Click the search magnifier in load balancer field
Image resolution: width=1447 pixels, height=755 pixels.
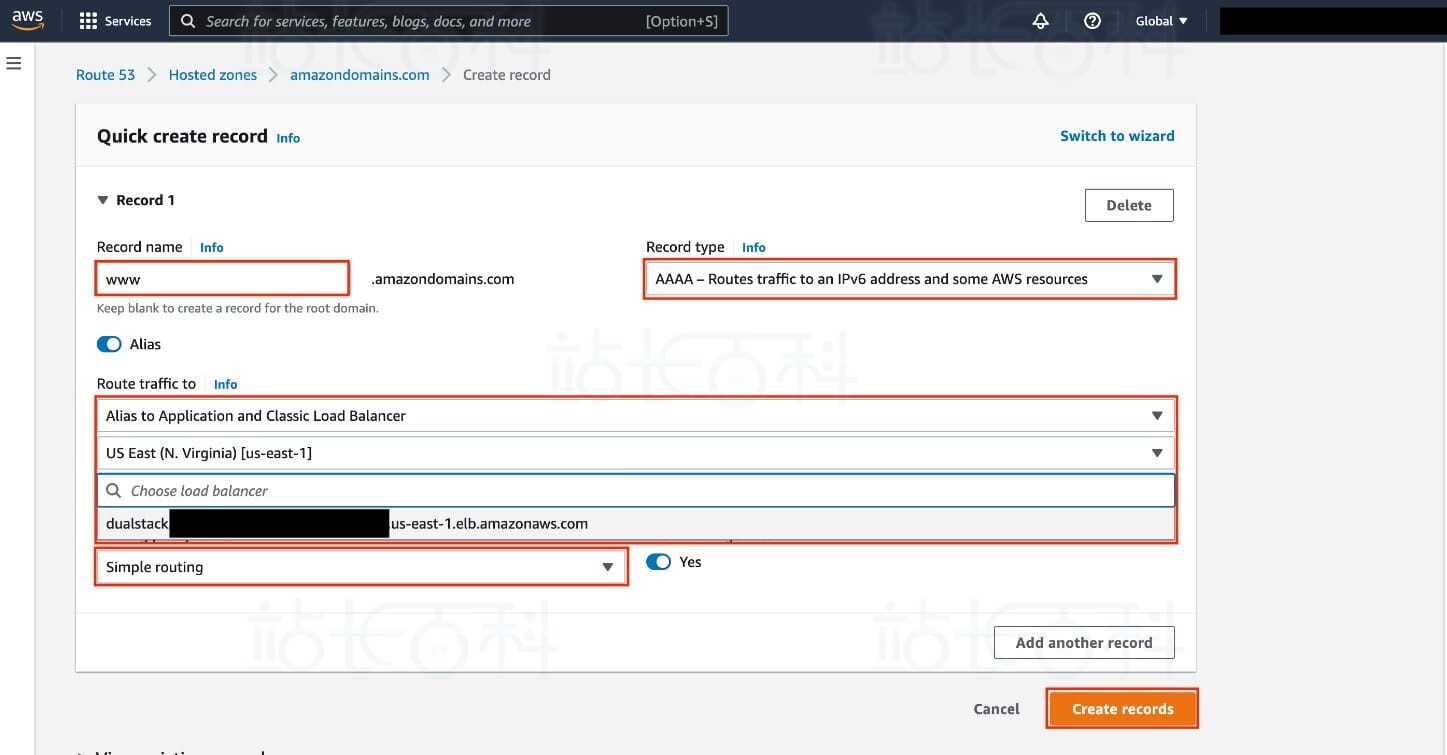point(114,491)
